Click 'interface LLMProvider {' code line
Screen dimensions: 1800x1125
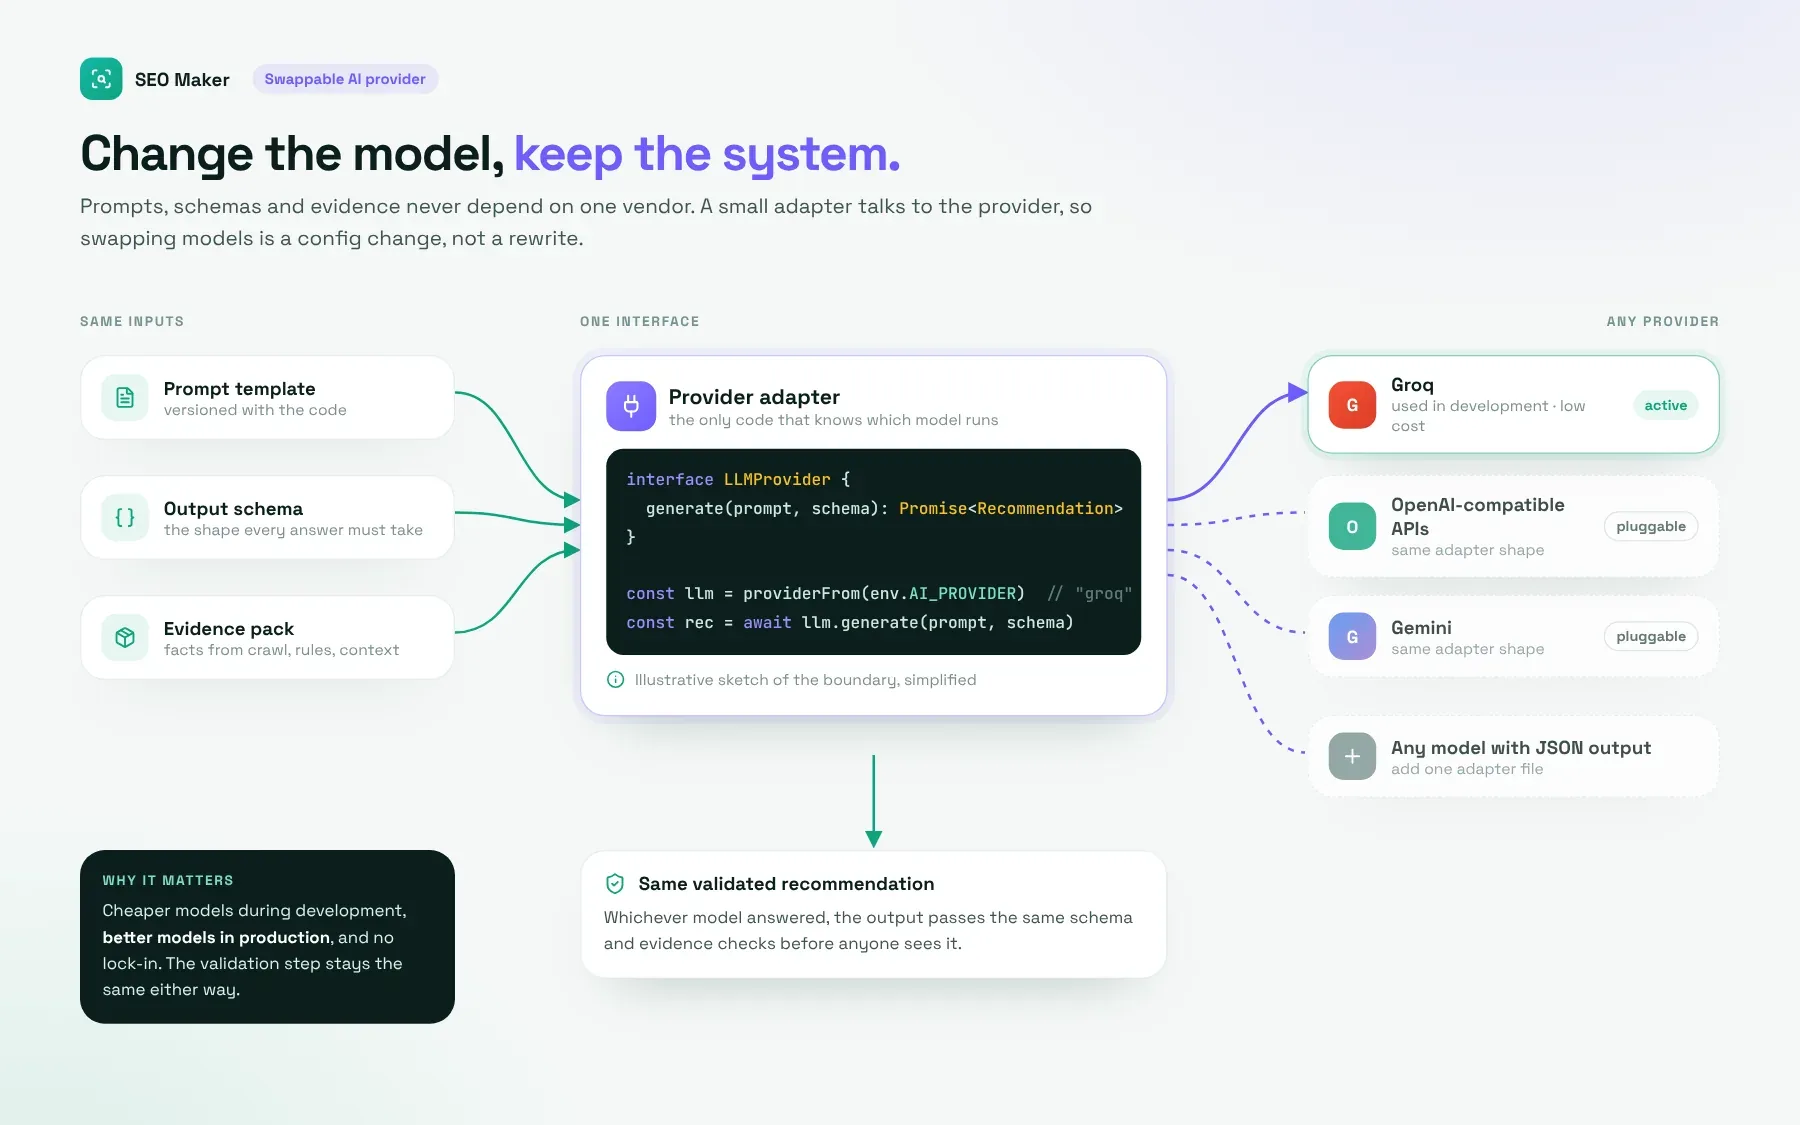point(738,479)
